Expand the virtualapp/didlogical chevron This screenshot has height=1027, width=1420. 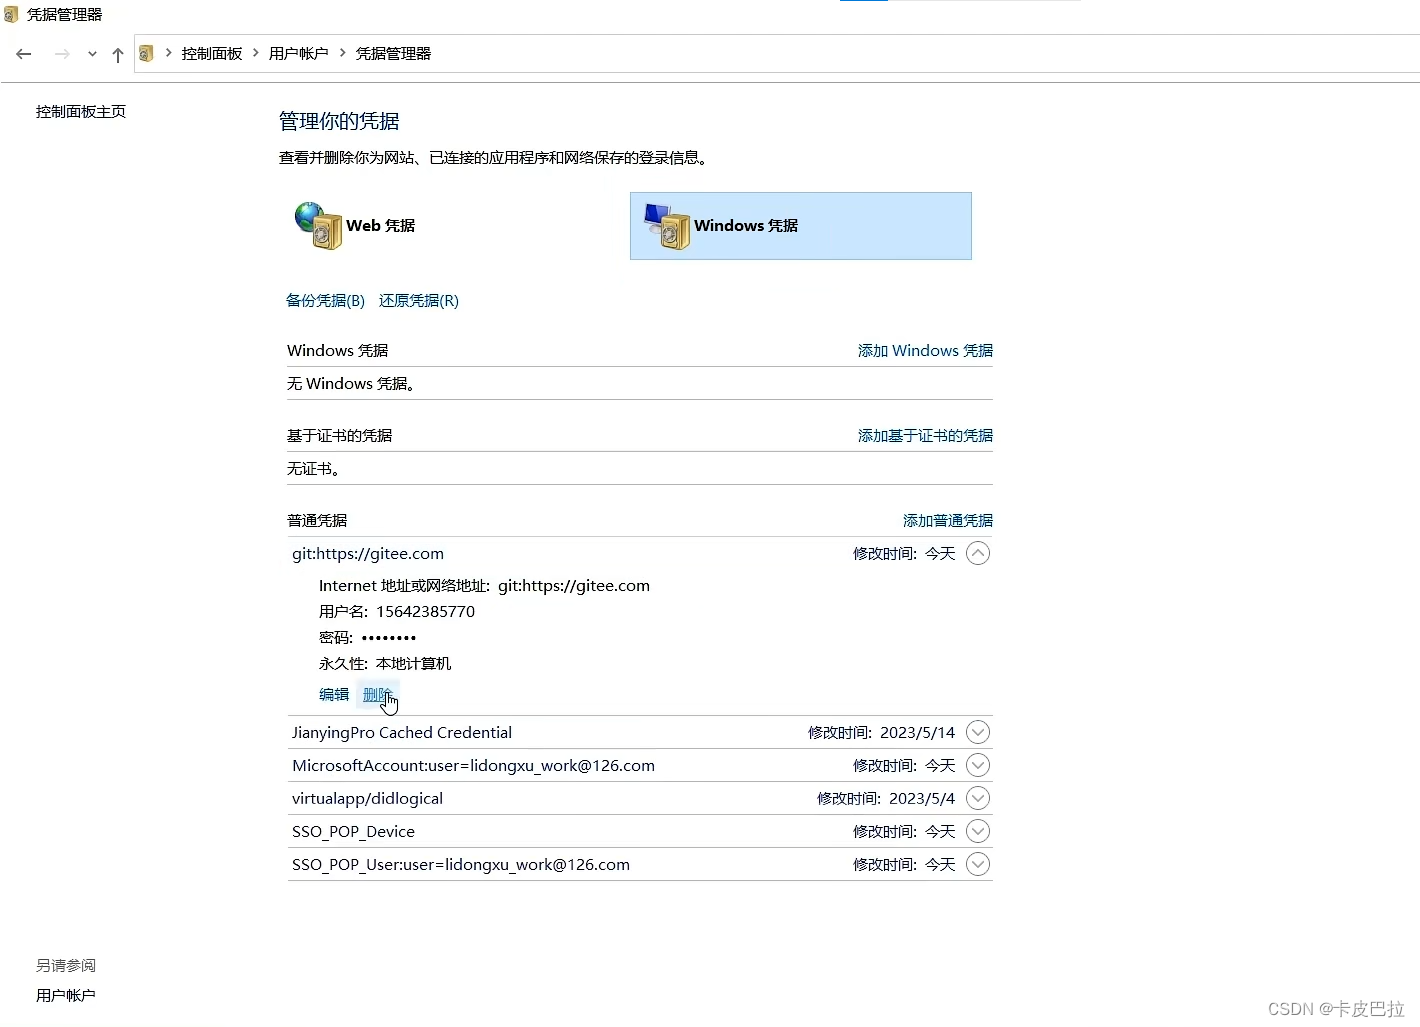click(978, 799)
